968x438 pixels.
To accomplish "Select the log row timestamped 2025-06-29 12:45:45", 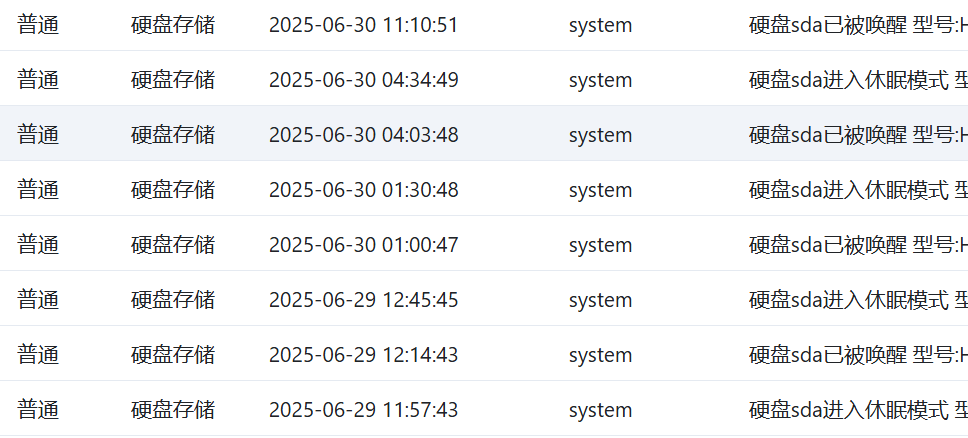I will tap(484, 298).
